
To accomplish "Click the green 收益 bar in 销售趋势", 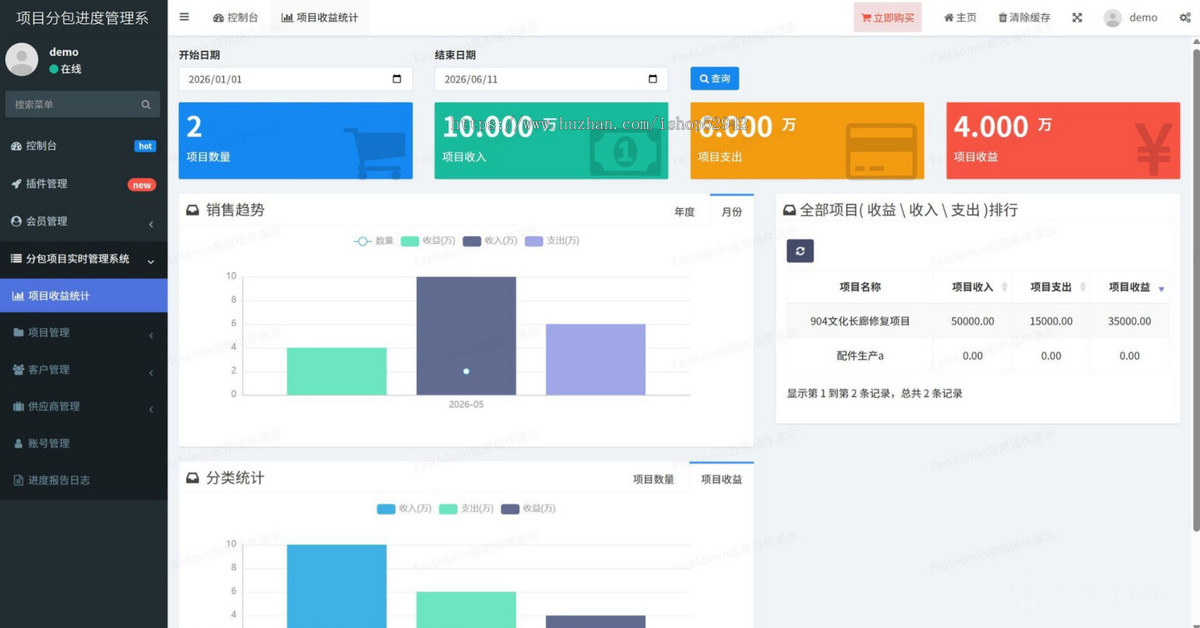I will (x=336, y=371).
